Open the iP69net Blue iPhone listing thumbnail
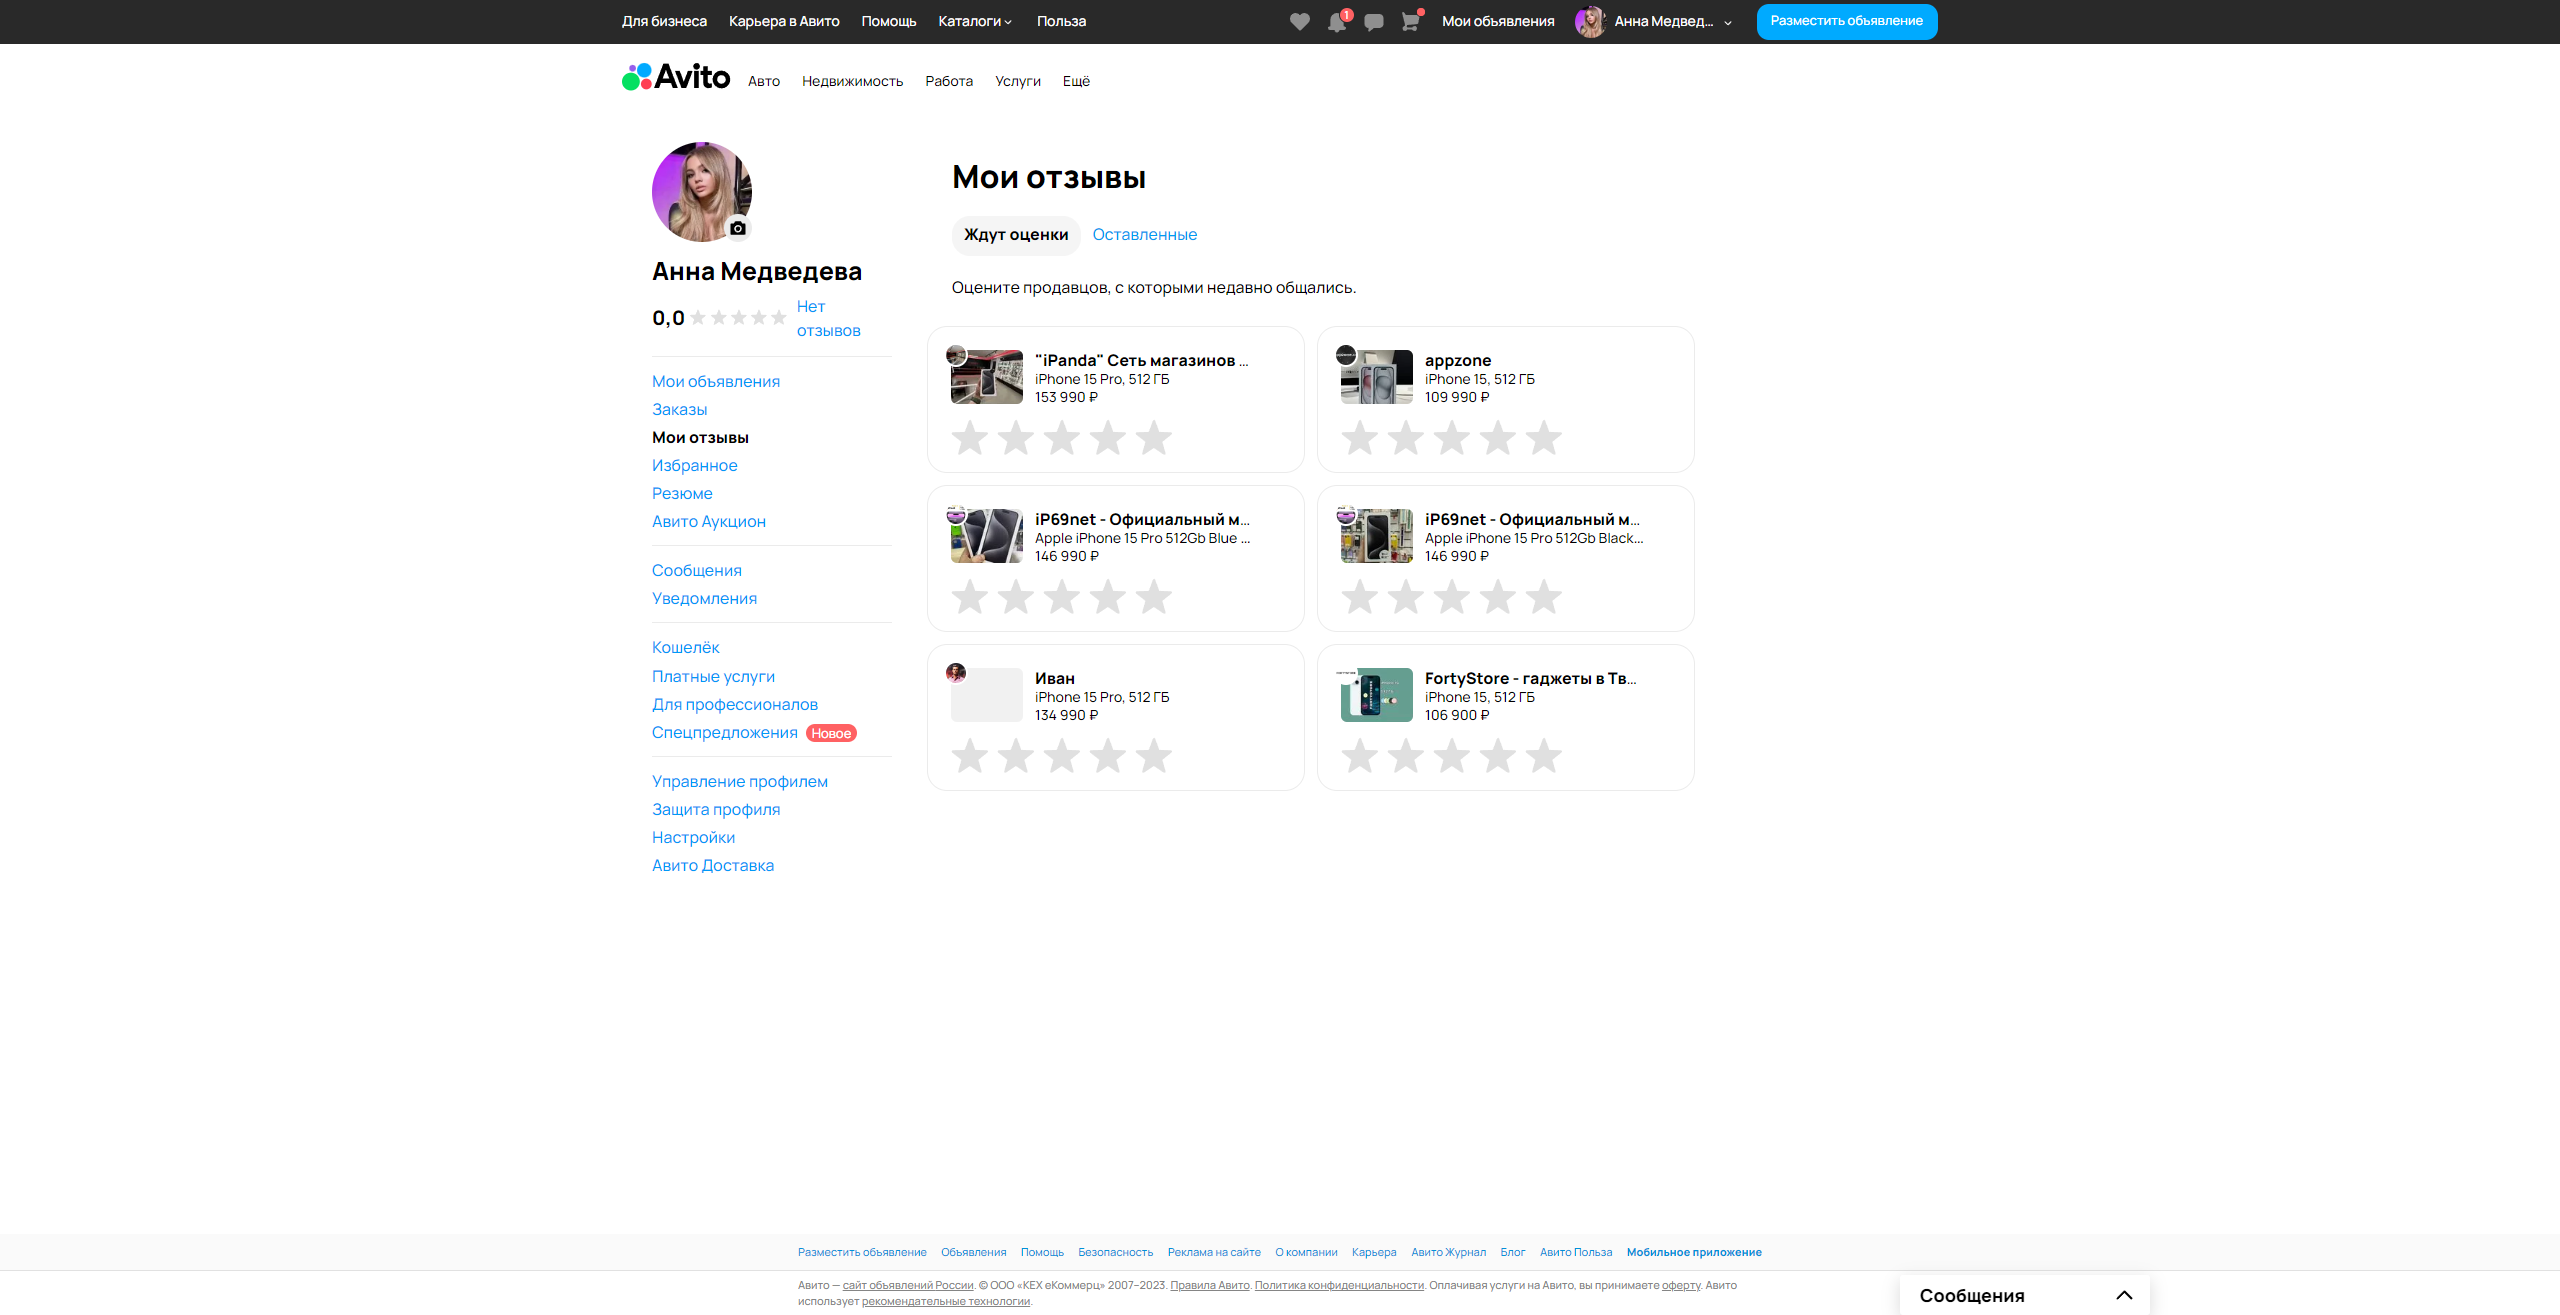 (x=987, y=536)
